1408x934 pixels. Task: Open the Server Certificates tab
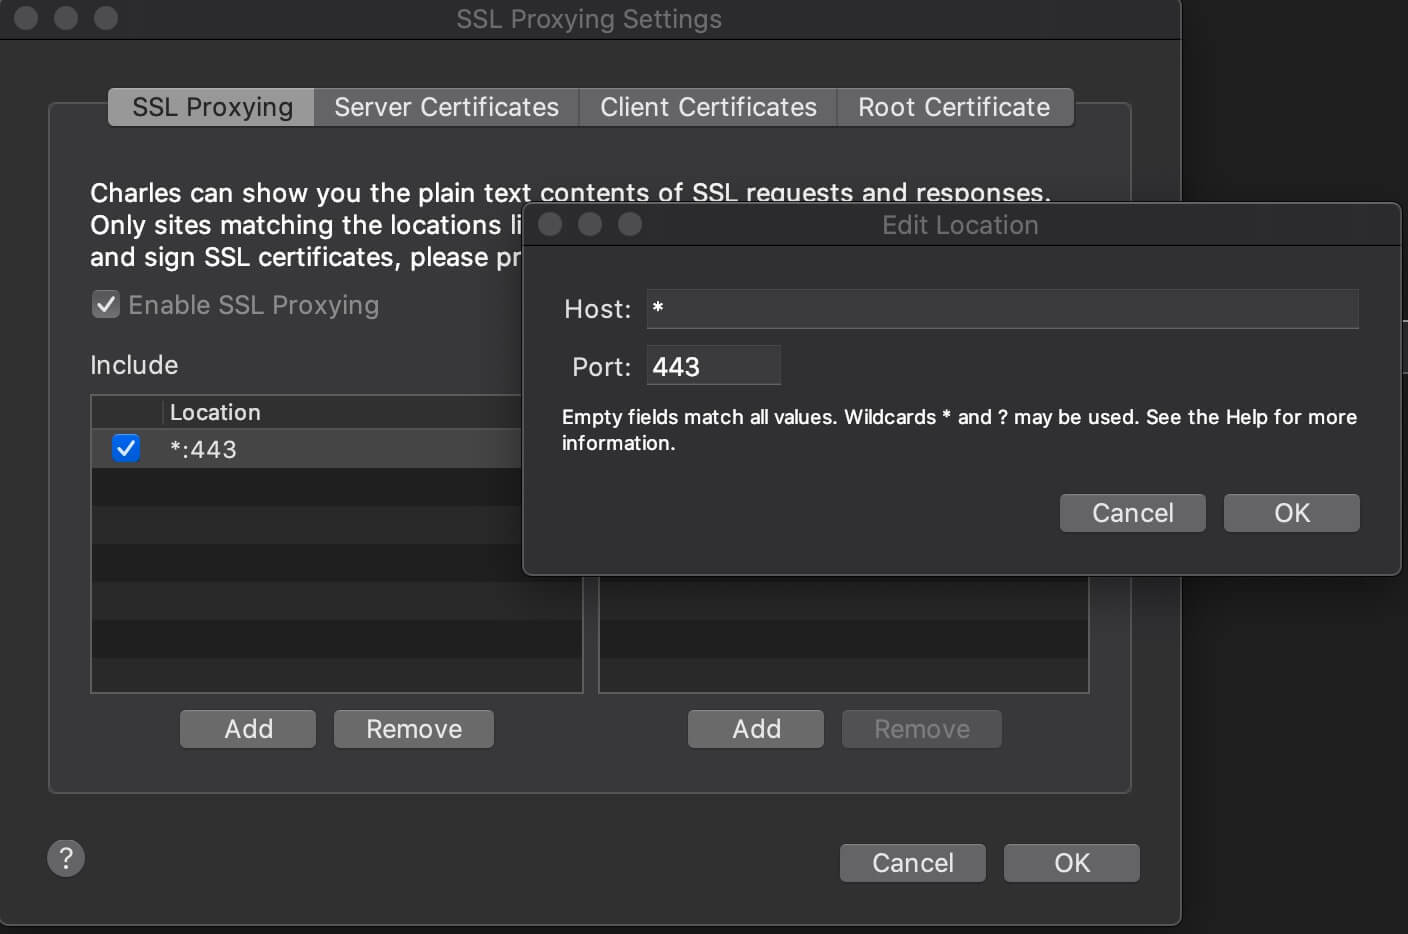click(x=446, y=107)
